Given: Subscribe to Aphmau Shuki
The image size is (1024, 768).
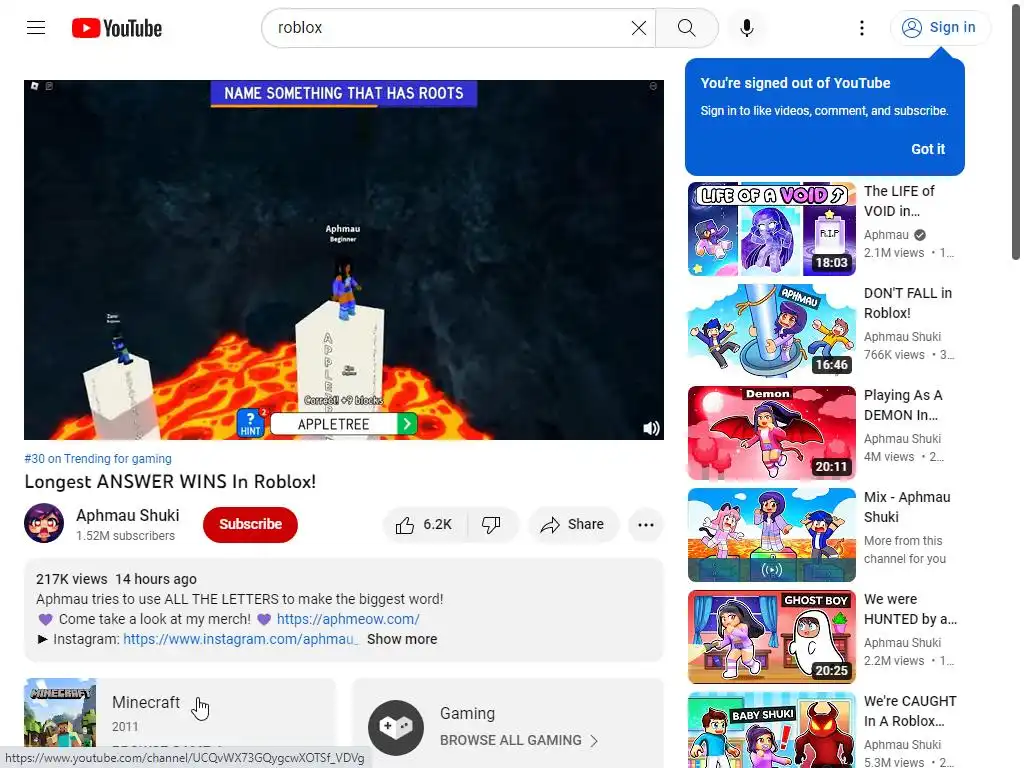Looking at the screenshot, I should [x=250, y=524].
